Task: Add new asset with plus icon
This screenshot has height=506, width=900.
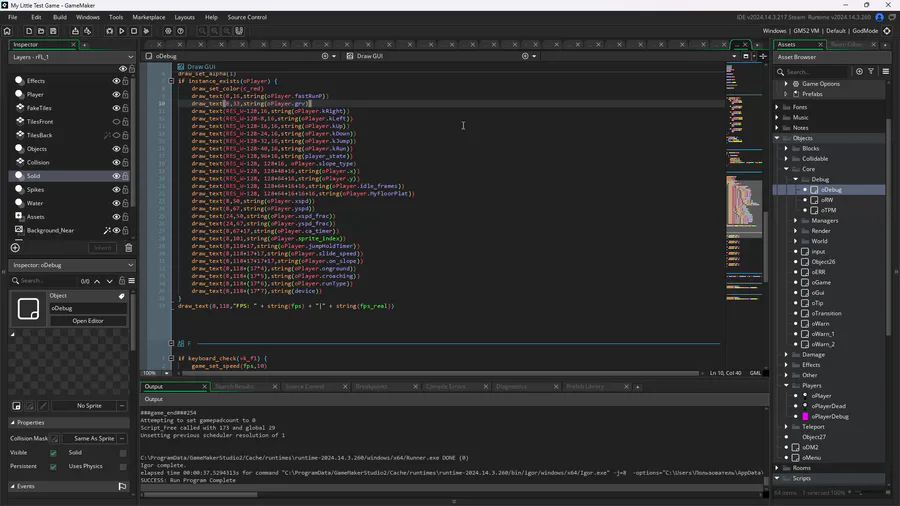Action: 859,72
